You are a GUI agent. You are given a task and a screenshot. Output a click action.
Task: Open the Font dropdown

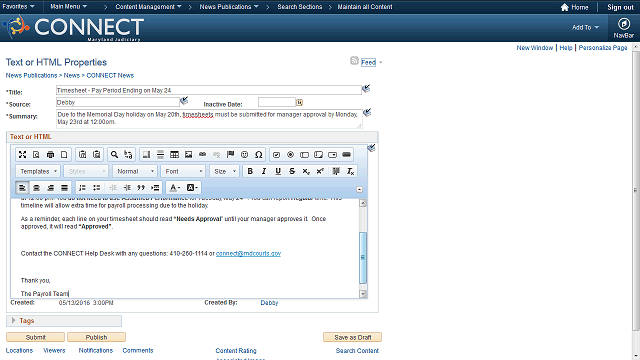pyautogui.click(x=183, y=171)
